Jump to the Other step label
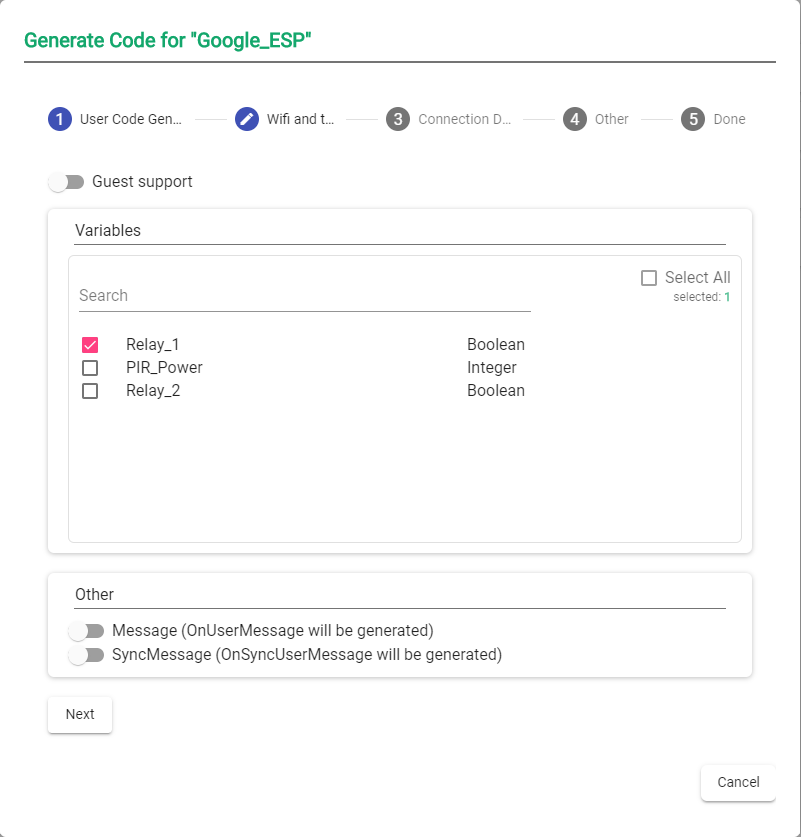 pyautogui.click(x=612, y=119)
